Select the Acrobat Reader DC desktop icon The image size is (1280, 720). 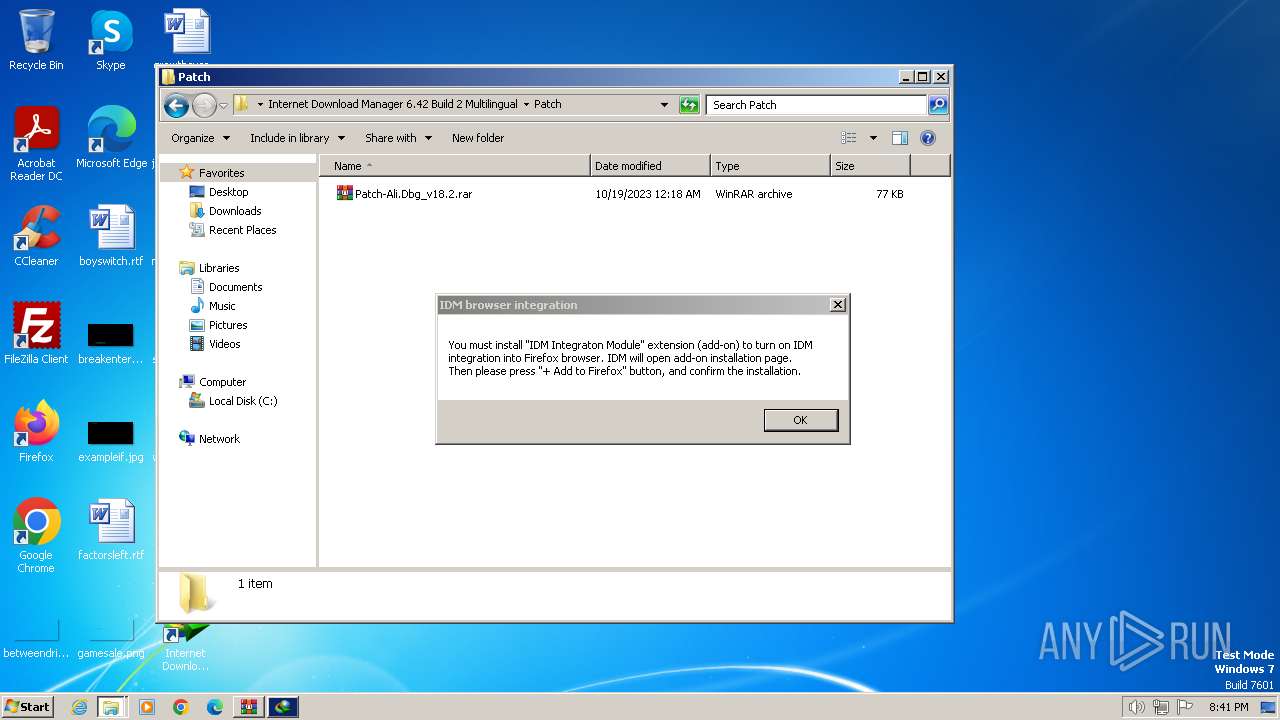coord(36,144)
